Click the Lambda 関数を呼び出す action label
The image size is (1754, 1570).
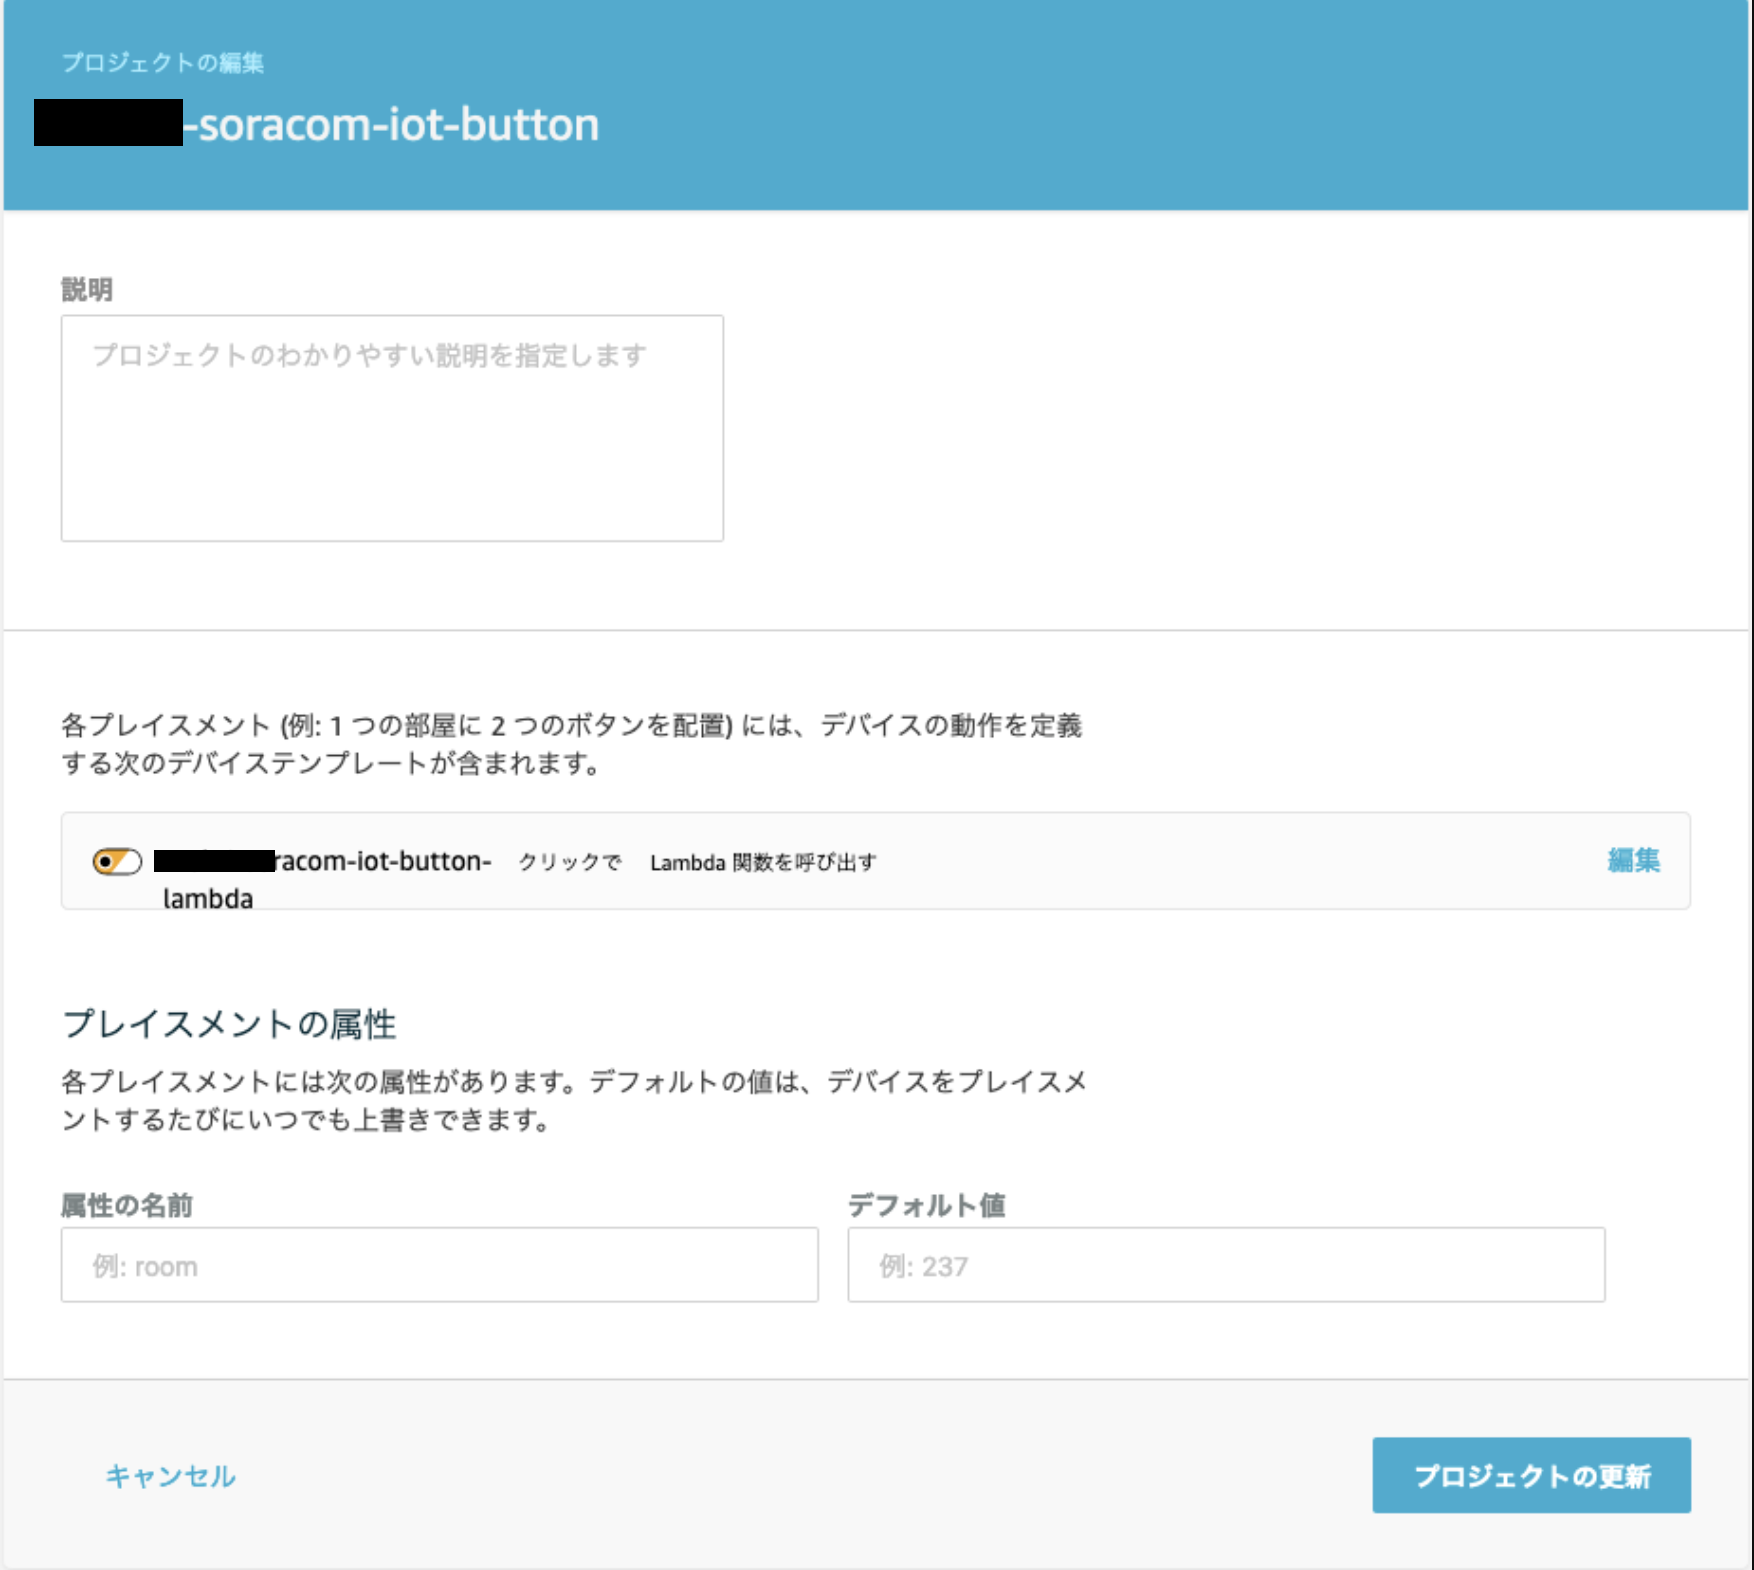(764, 861)
